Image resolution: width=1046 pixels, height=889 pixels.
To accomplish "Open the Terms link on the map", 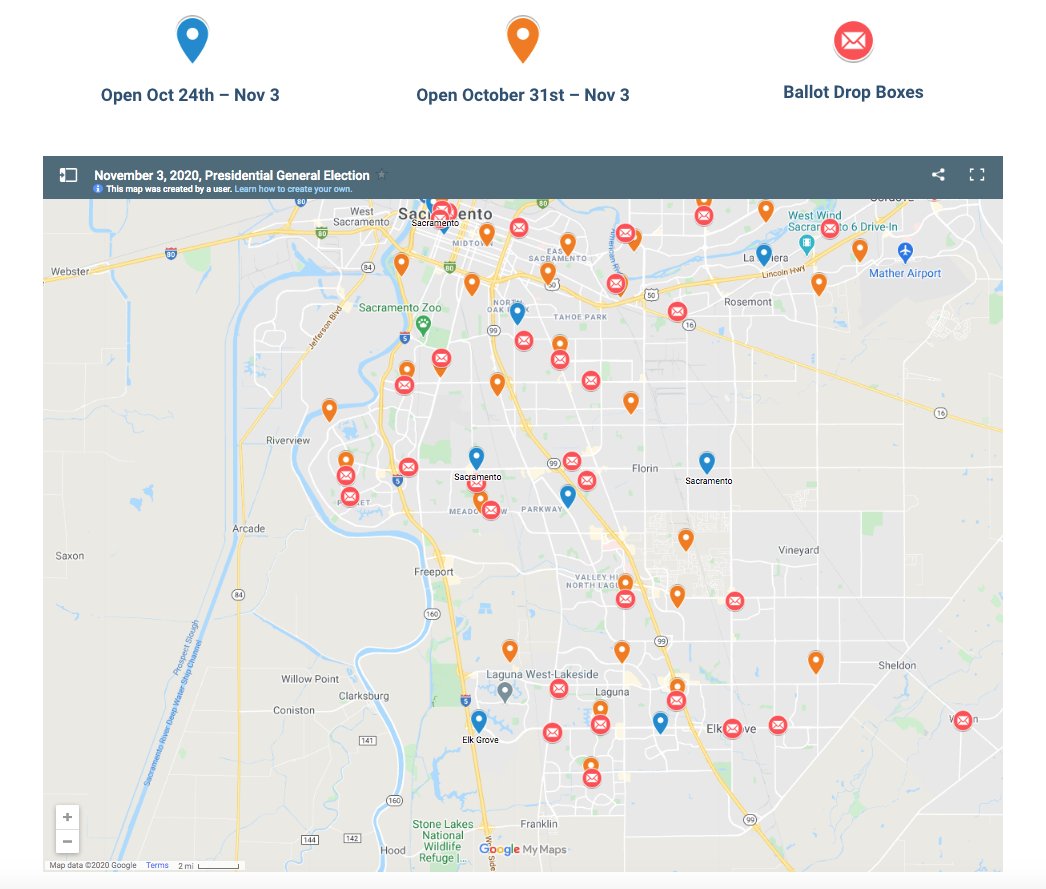I will click(x=157, y=865).
